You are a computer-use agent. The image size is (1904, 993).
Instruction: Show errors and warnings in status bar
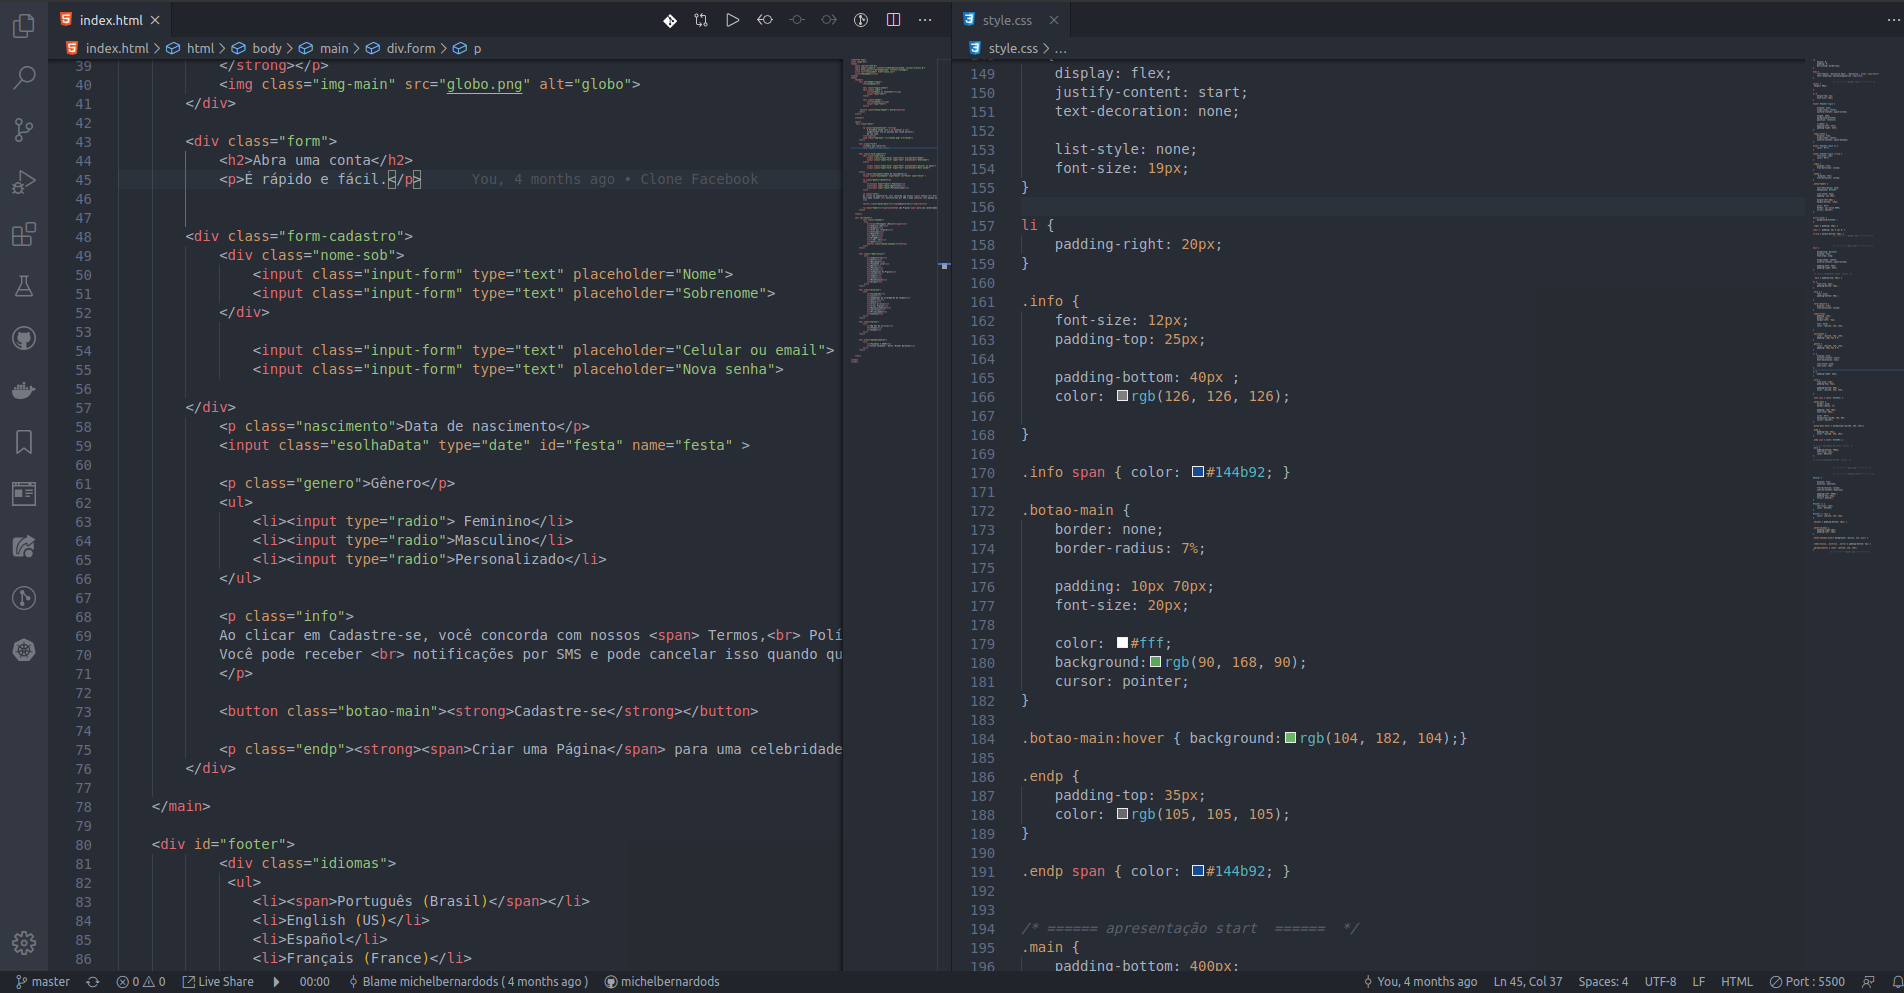click(141, 982)
